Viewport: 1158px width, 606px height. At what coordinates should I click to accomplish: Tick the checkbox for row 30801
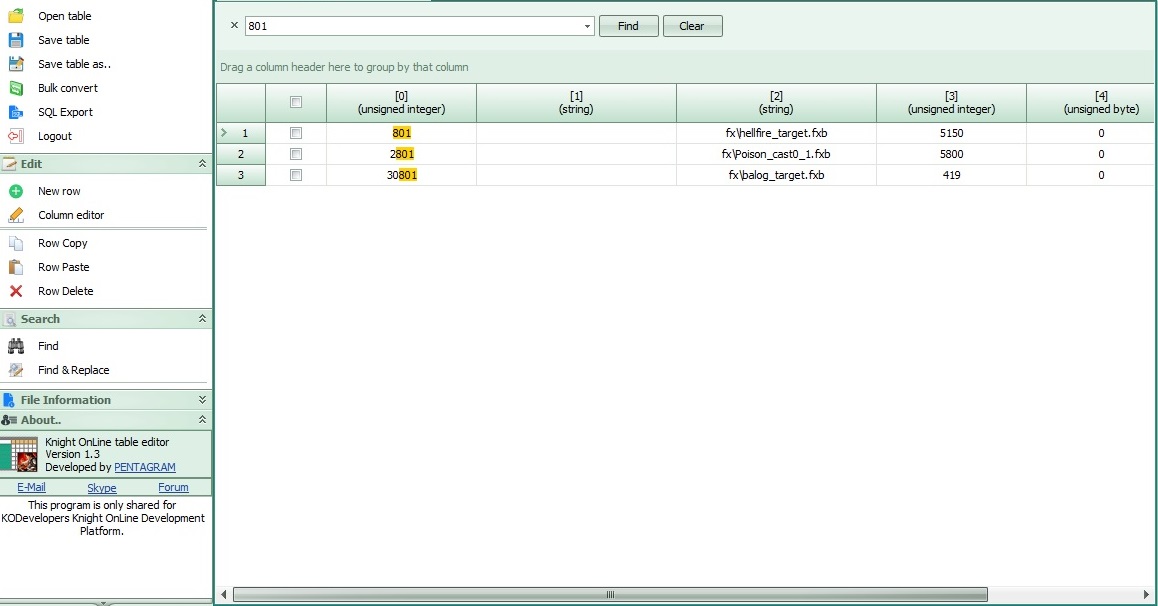tap(296, 175)
